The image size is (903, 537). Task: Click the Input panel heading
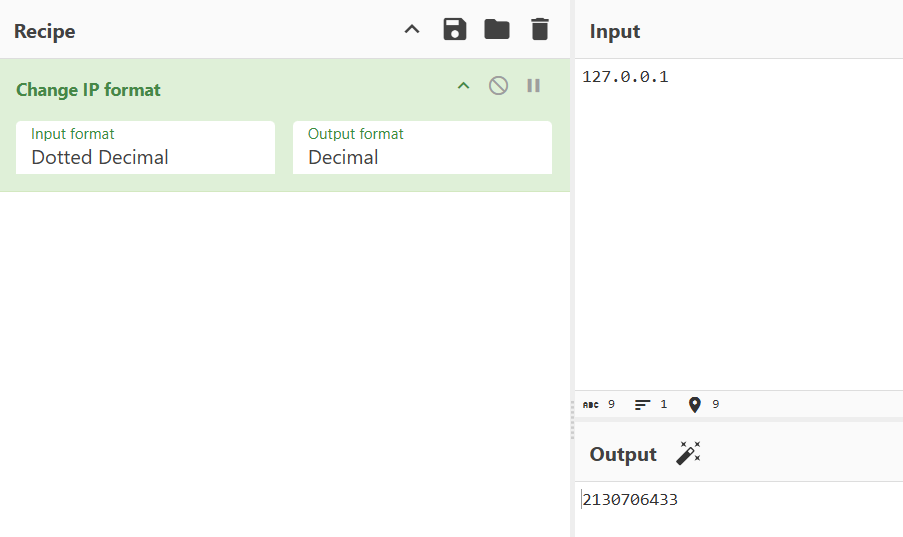pyautogui.click(x=615, y=31)
